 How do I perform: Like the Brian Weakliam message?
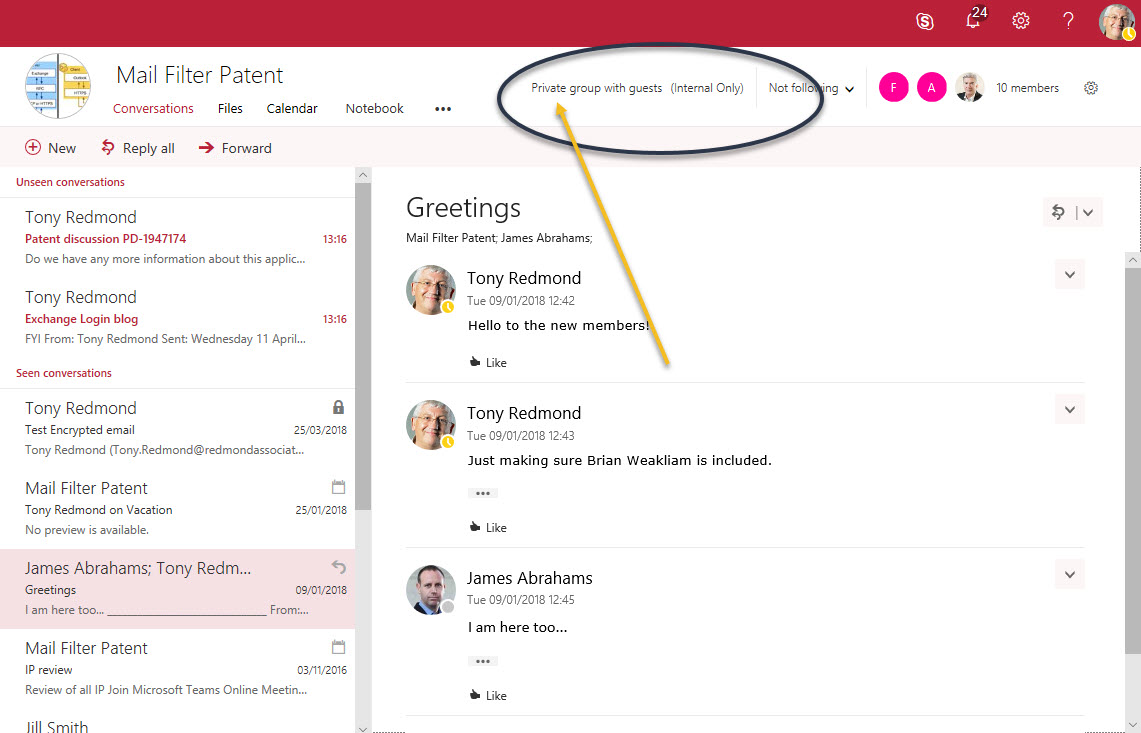coord(488,528)
